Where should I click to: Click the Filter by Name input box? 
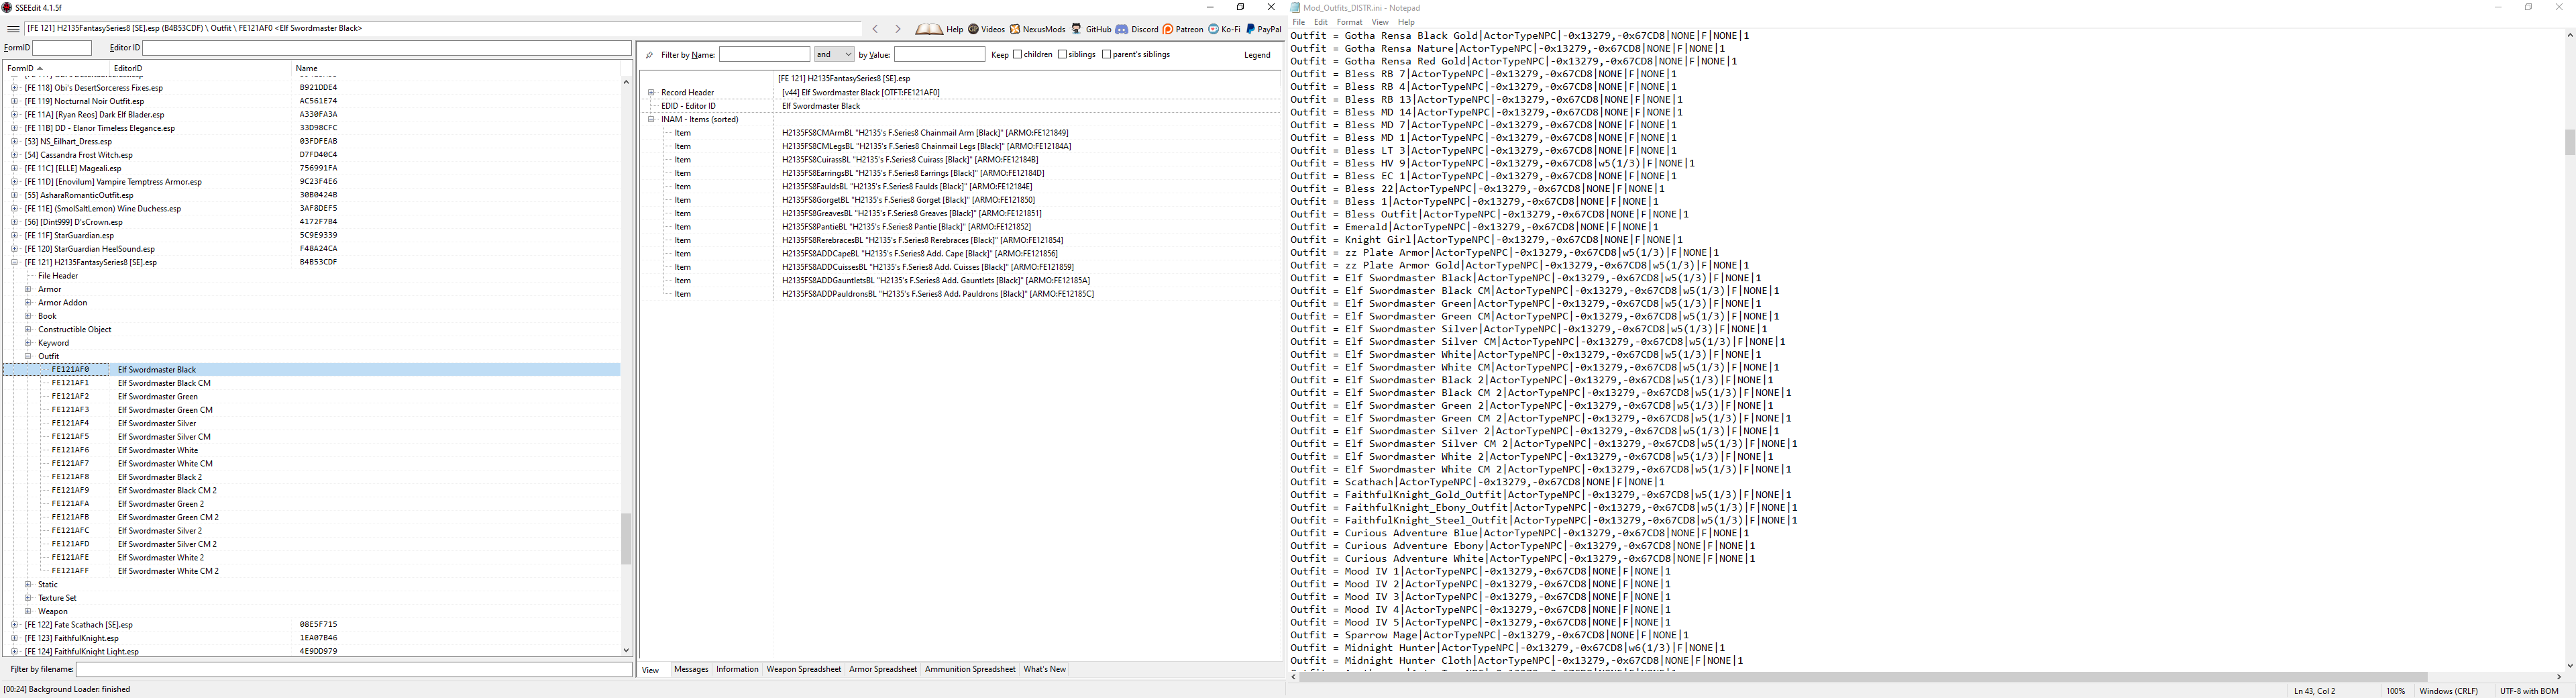765,54
